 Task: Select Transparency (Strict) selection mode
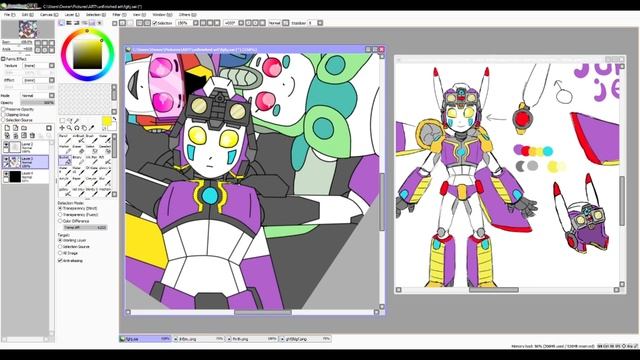point(60,208)
